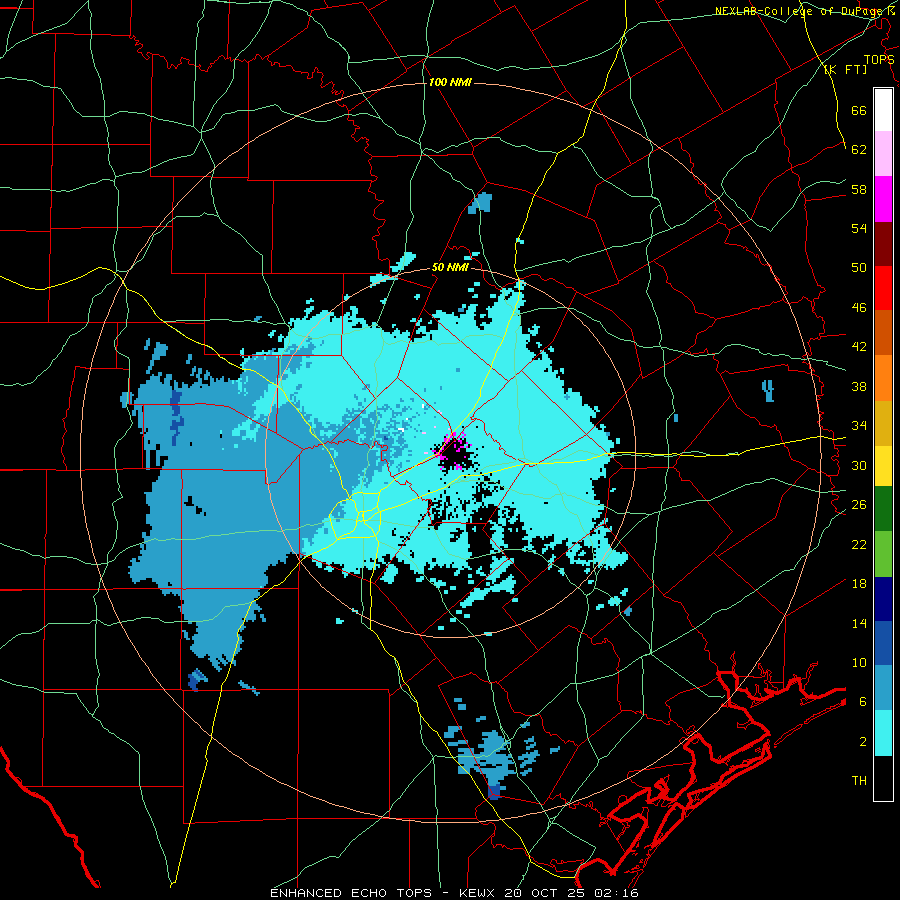Click the medium blue 10-14 kft legend swatch
The height and width of the screenshot is (900, 900).
tap(883, 643)
